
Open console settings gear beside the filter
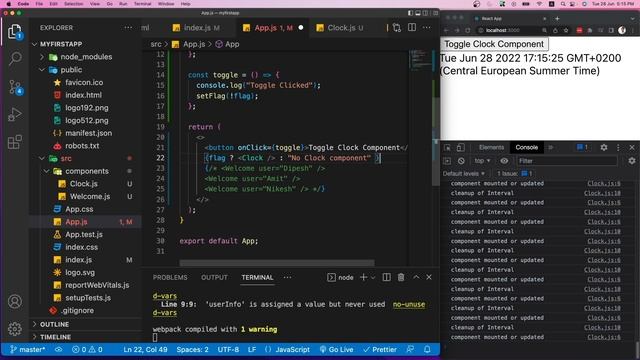[631, 161]
